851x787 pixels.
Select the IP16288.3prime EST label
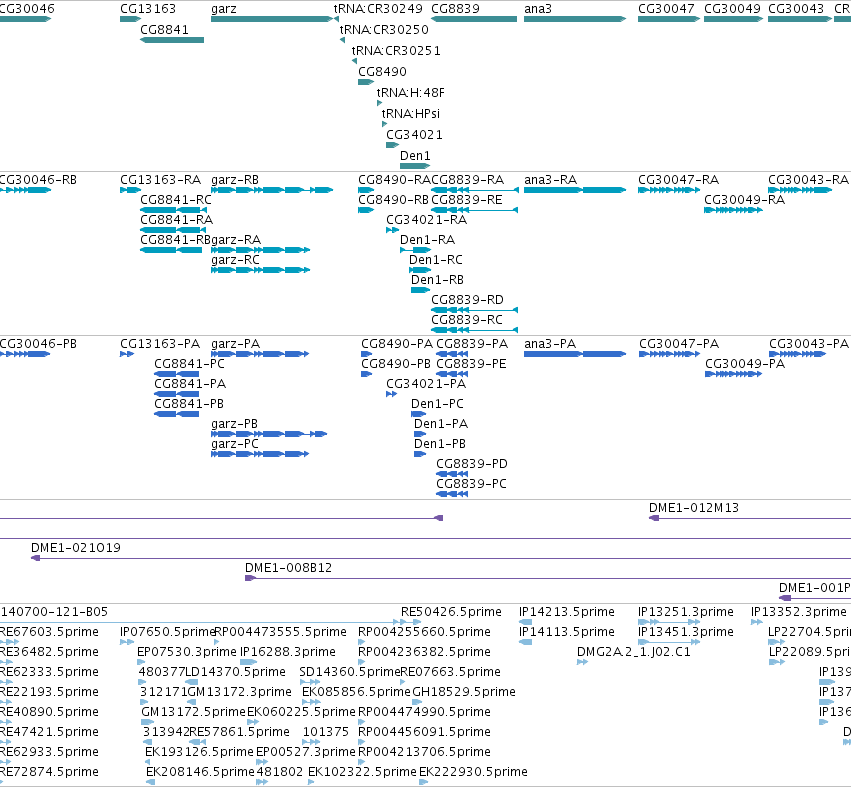tap(288, 652)
